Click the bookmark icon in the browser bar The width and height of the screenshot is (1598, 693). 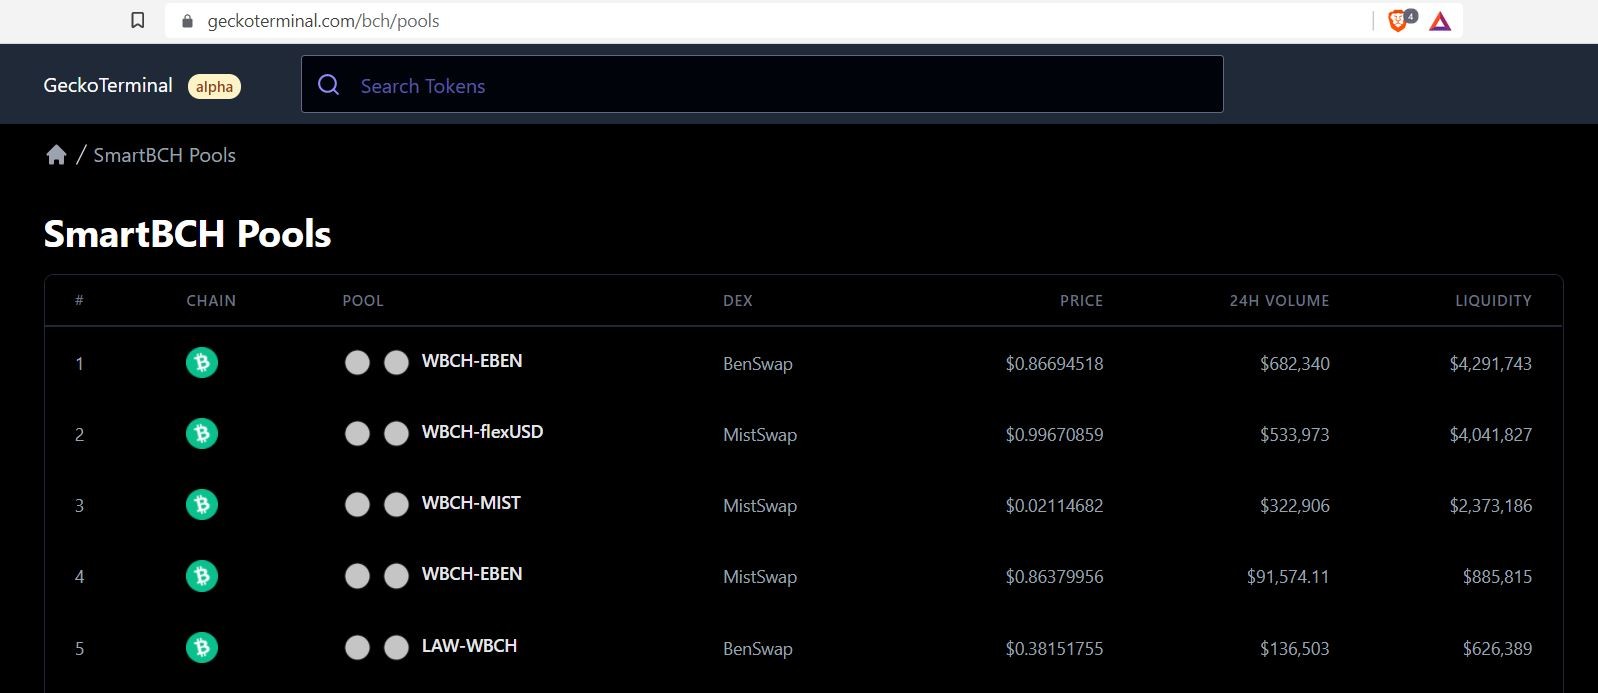coord(138,20)
